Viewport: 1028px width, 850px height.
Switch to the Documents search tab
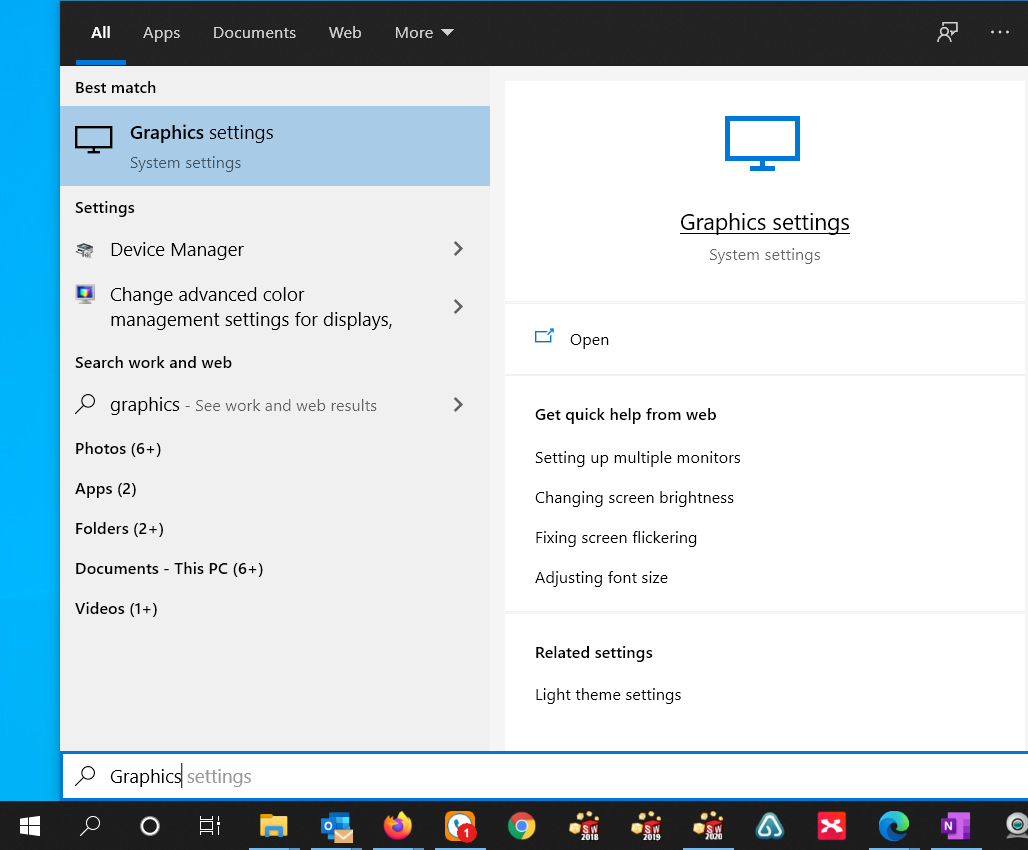click(x=254, y=32)
